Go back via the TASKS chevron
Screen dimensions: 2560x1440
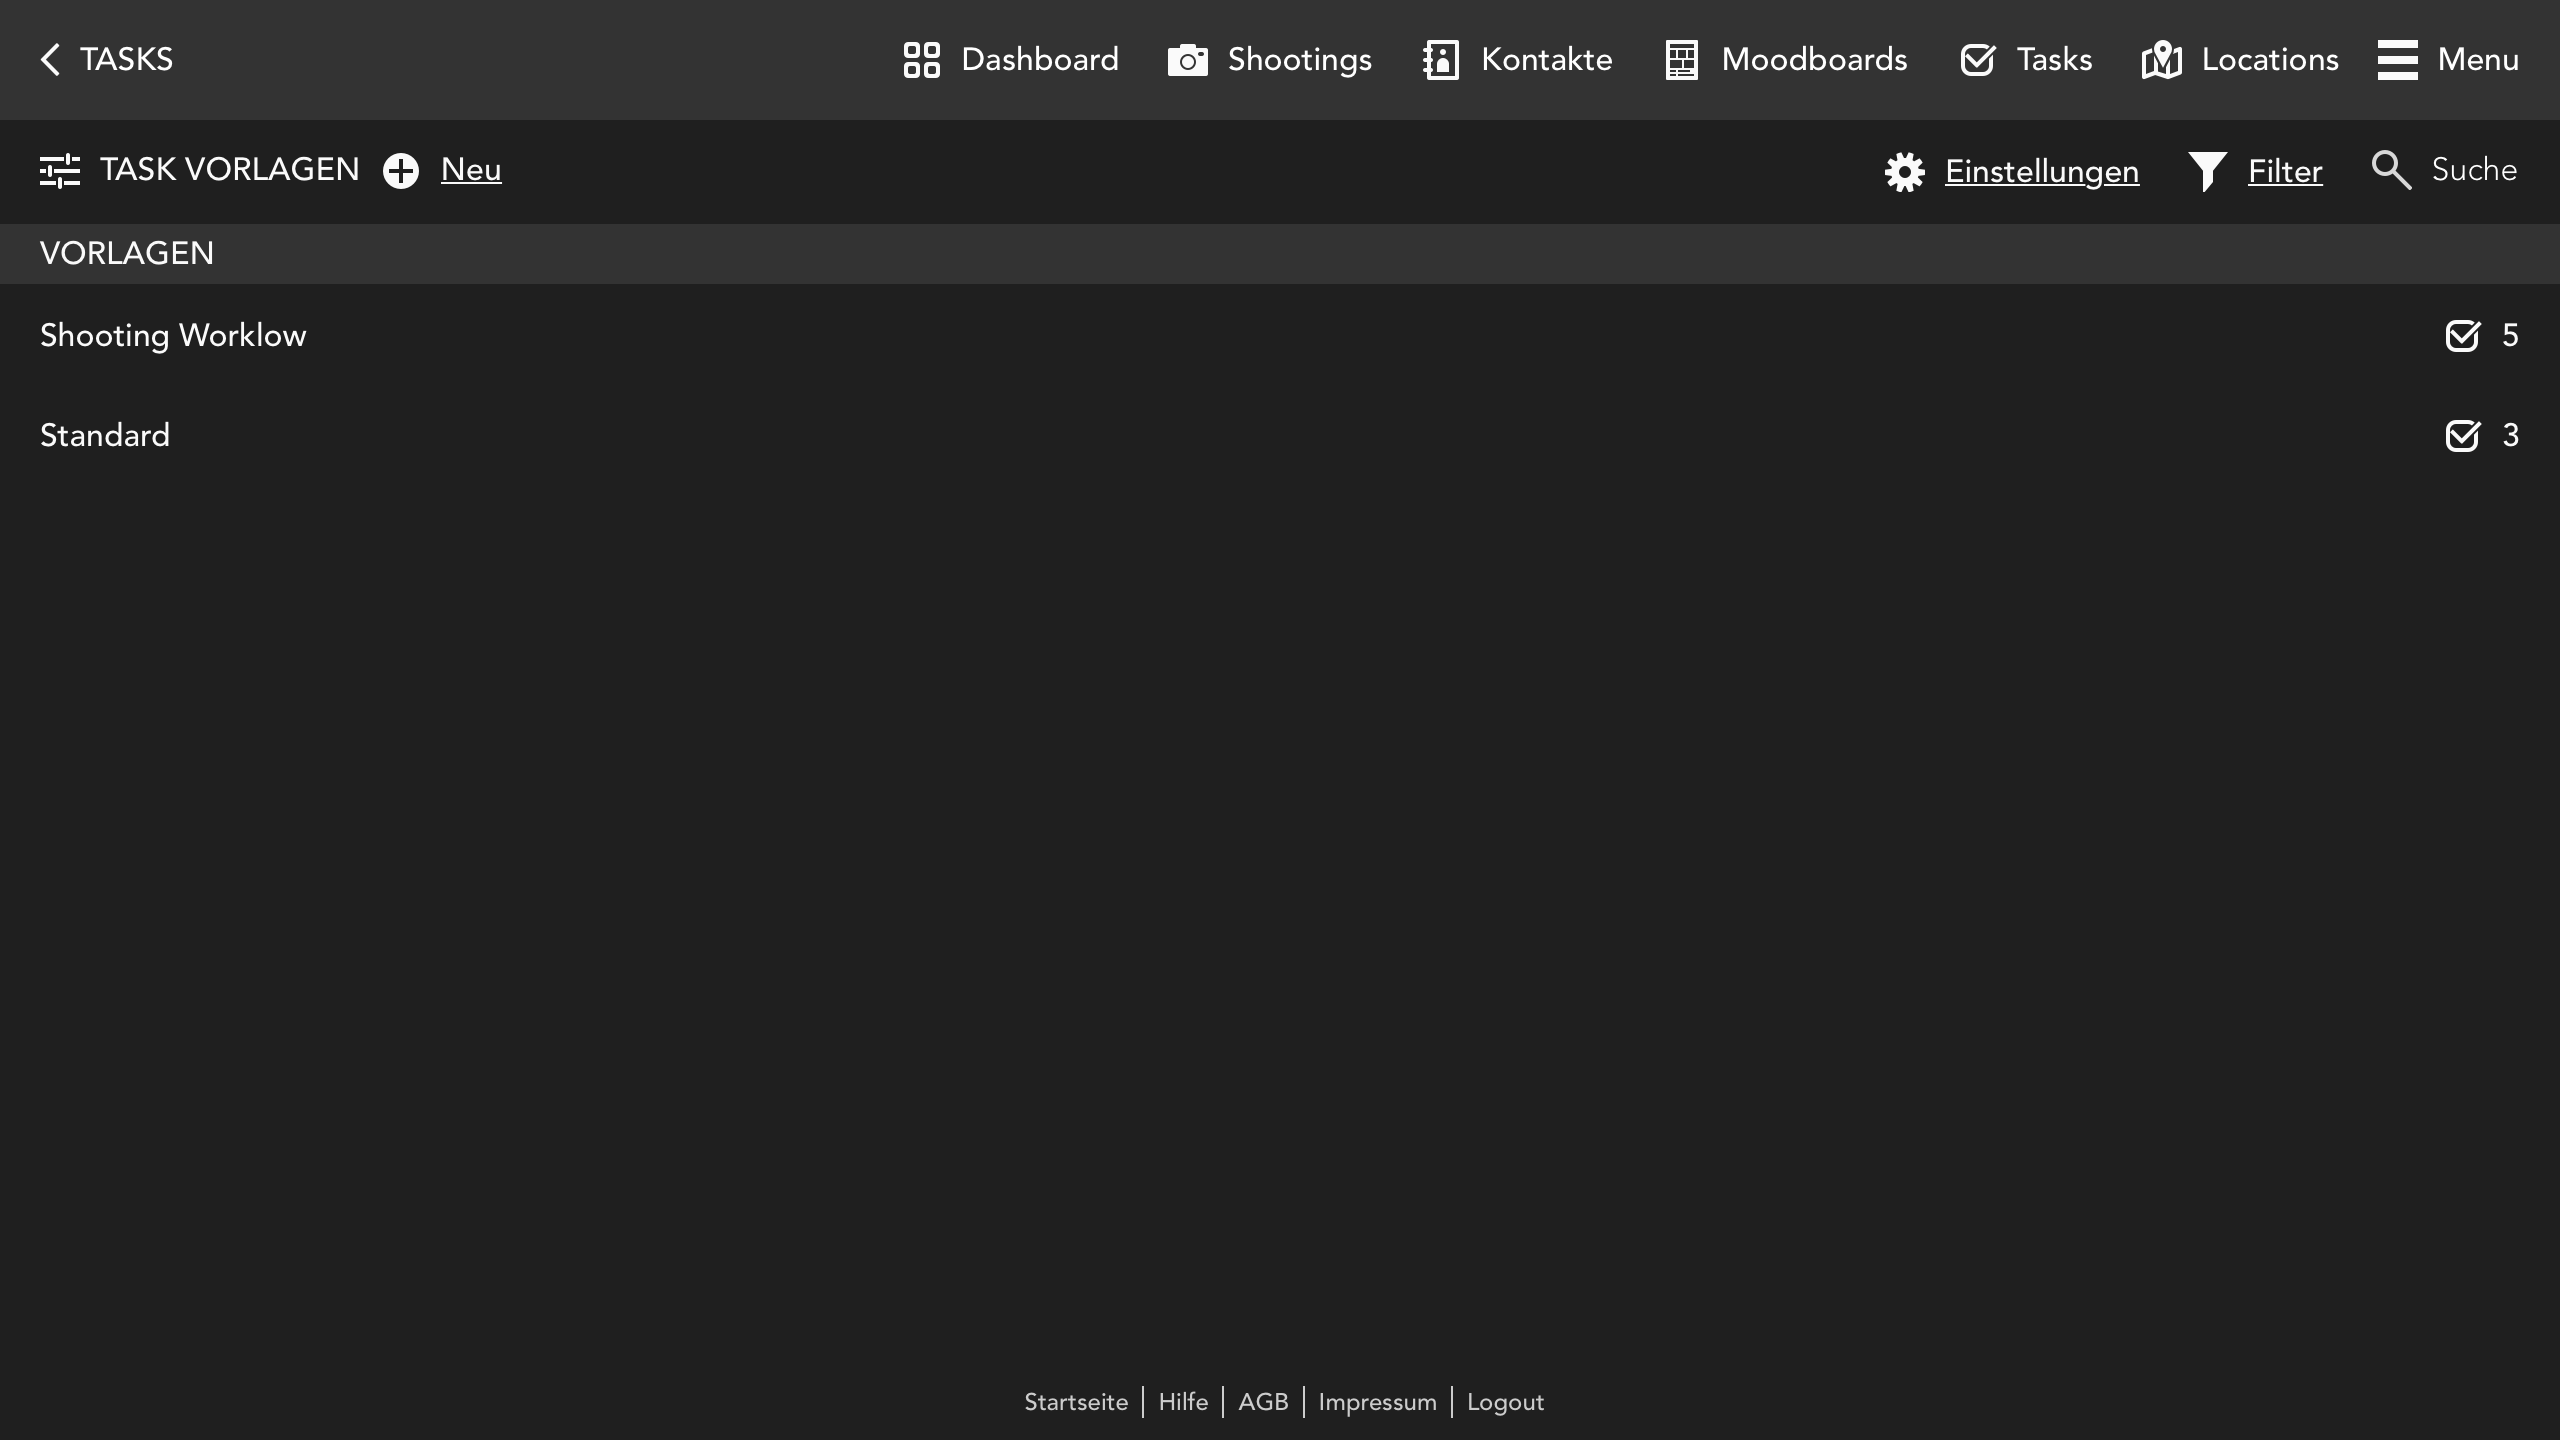(x=50, y=60)
